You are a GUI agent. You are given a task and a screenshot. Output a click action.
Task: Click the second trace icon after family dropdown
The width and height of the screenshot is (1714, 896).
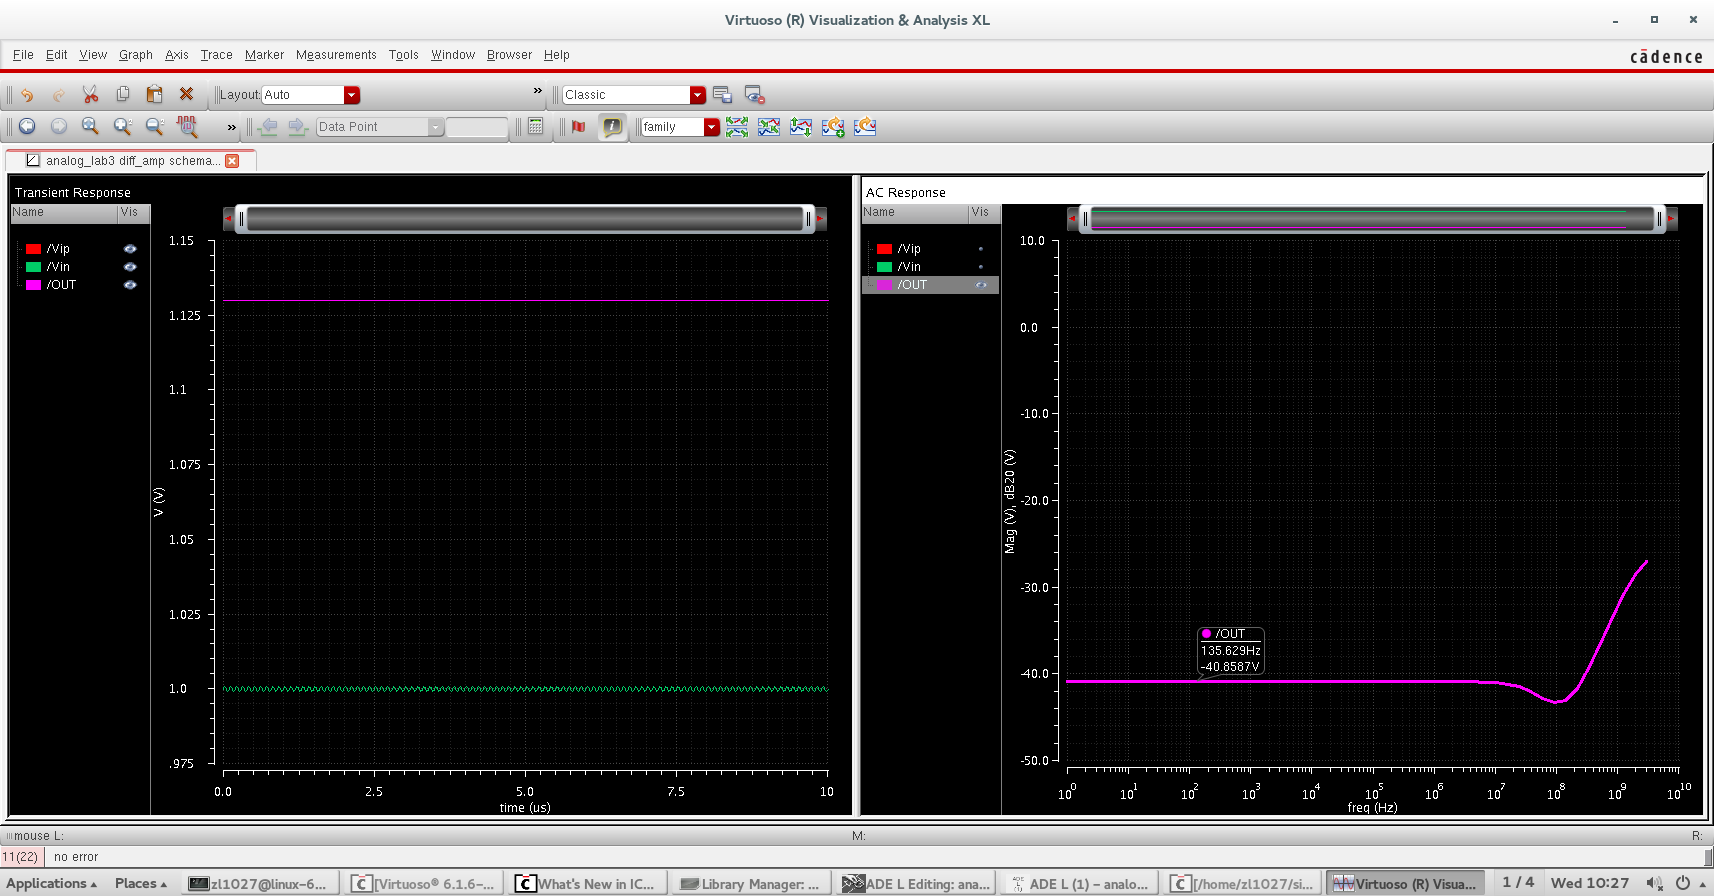click(x=769, y=127)
